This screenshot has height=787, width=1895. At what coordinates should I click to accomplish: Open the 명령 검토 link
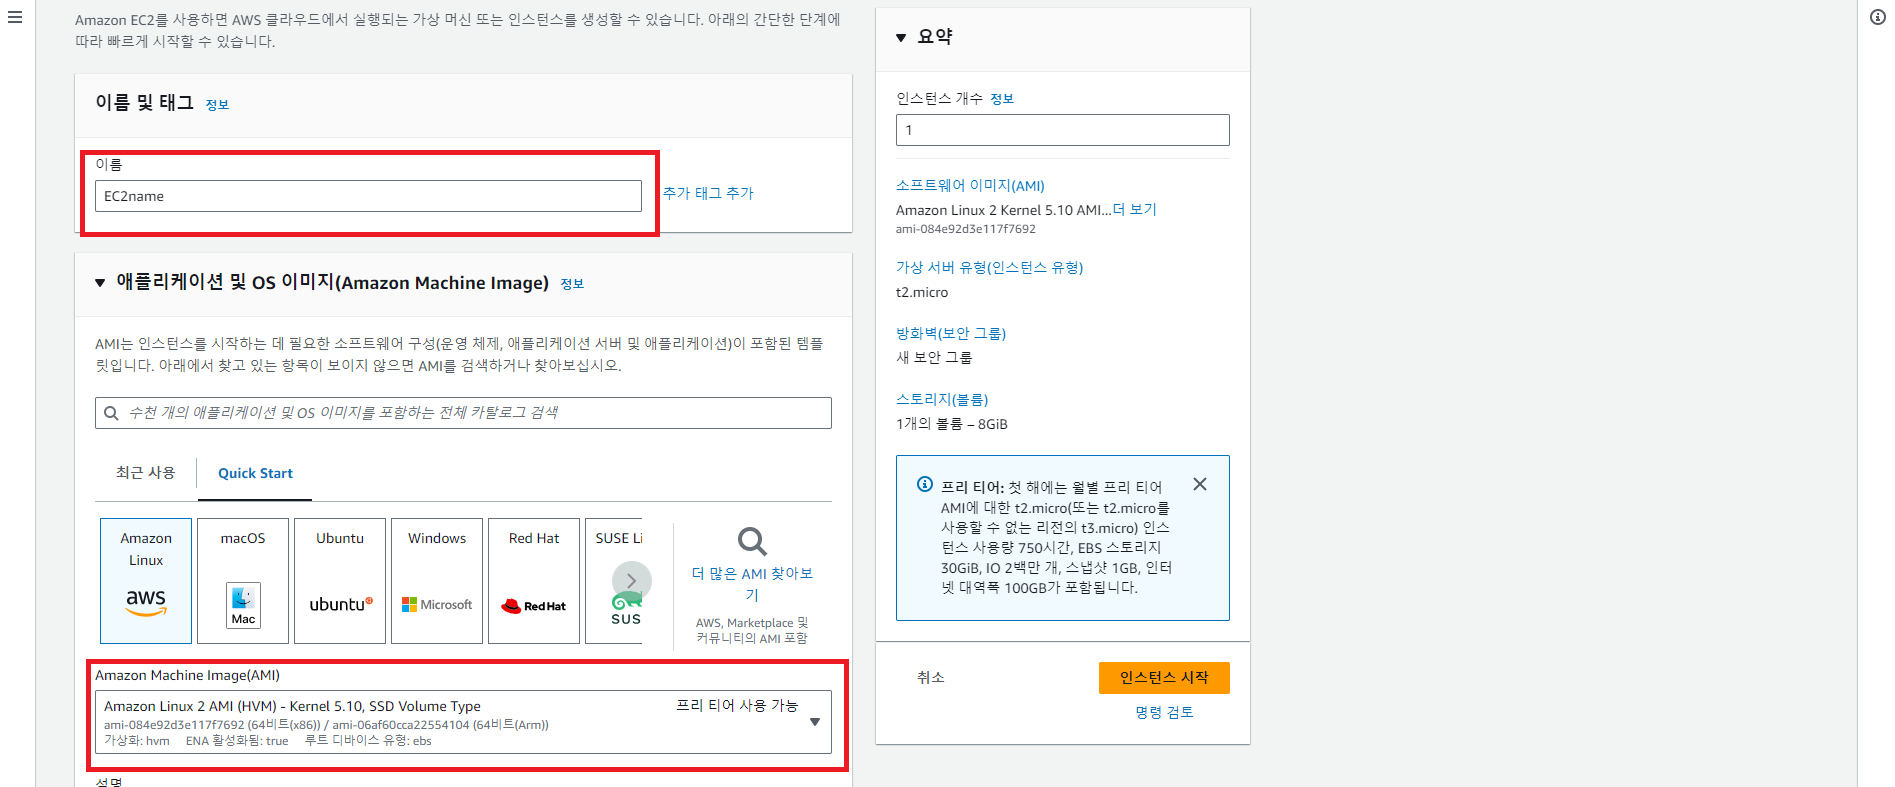tap(1164, 713)
